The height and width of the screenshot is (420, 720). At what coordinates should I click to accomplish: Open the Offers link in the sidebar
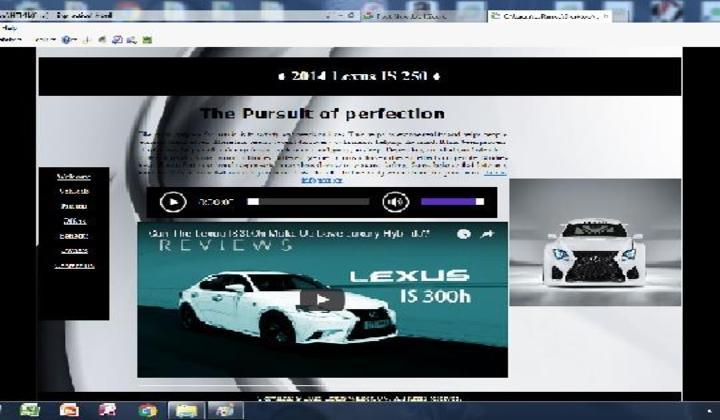(x=74, y=221)
